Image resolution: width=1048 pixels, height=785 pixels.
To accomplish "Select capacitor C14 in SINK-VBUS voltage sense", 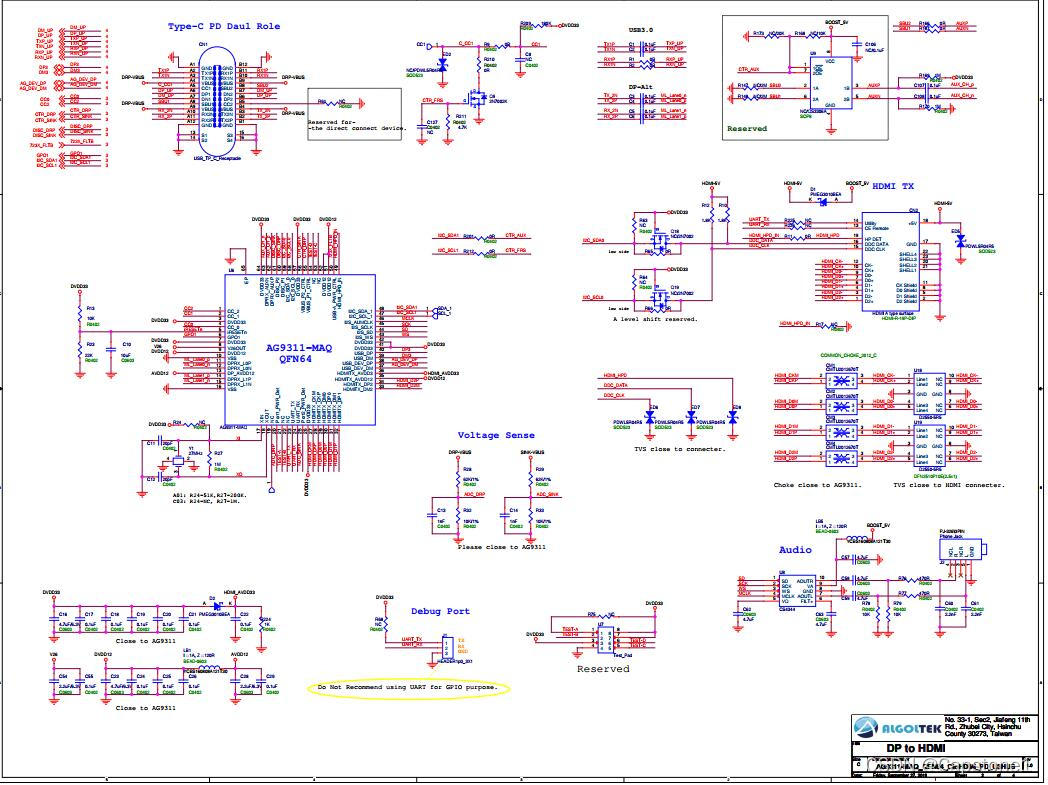I will (x=507, y=514).
